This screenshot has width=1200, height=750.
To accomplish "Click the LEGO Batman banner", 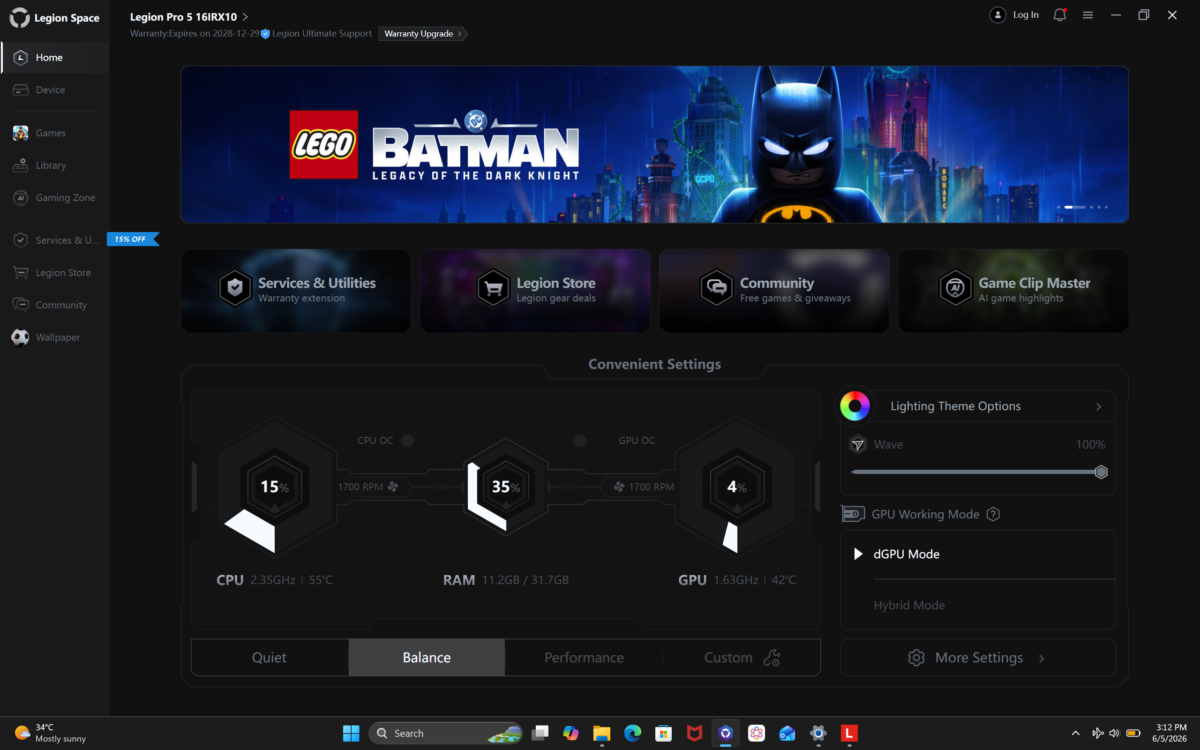I will pos(654,144).
